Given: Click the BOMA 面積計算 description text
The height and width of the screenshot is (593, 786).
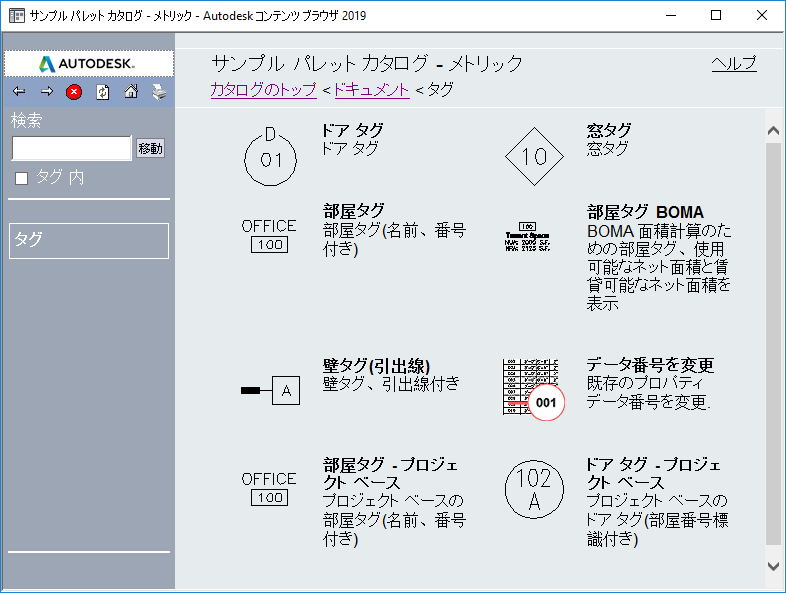Looking at the screenshot, I should 659,267.
